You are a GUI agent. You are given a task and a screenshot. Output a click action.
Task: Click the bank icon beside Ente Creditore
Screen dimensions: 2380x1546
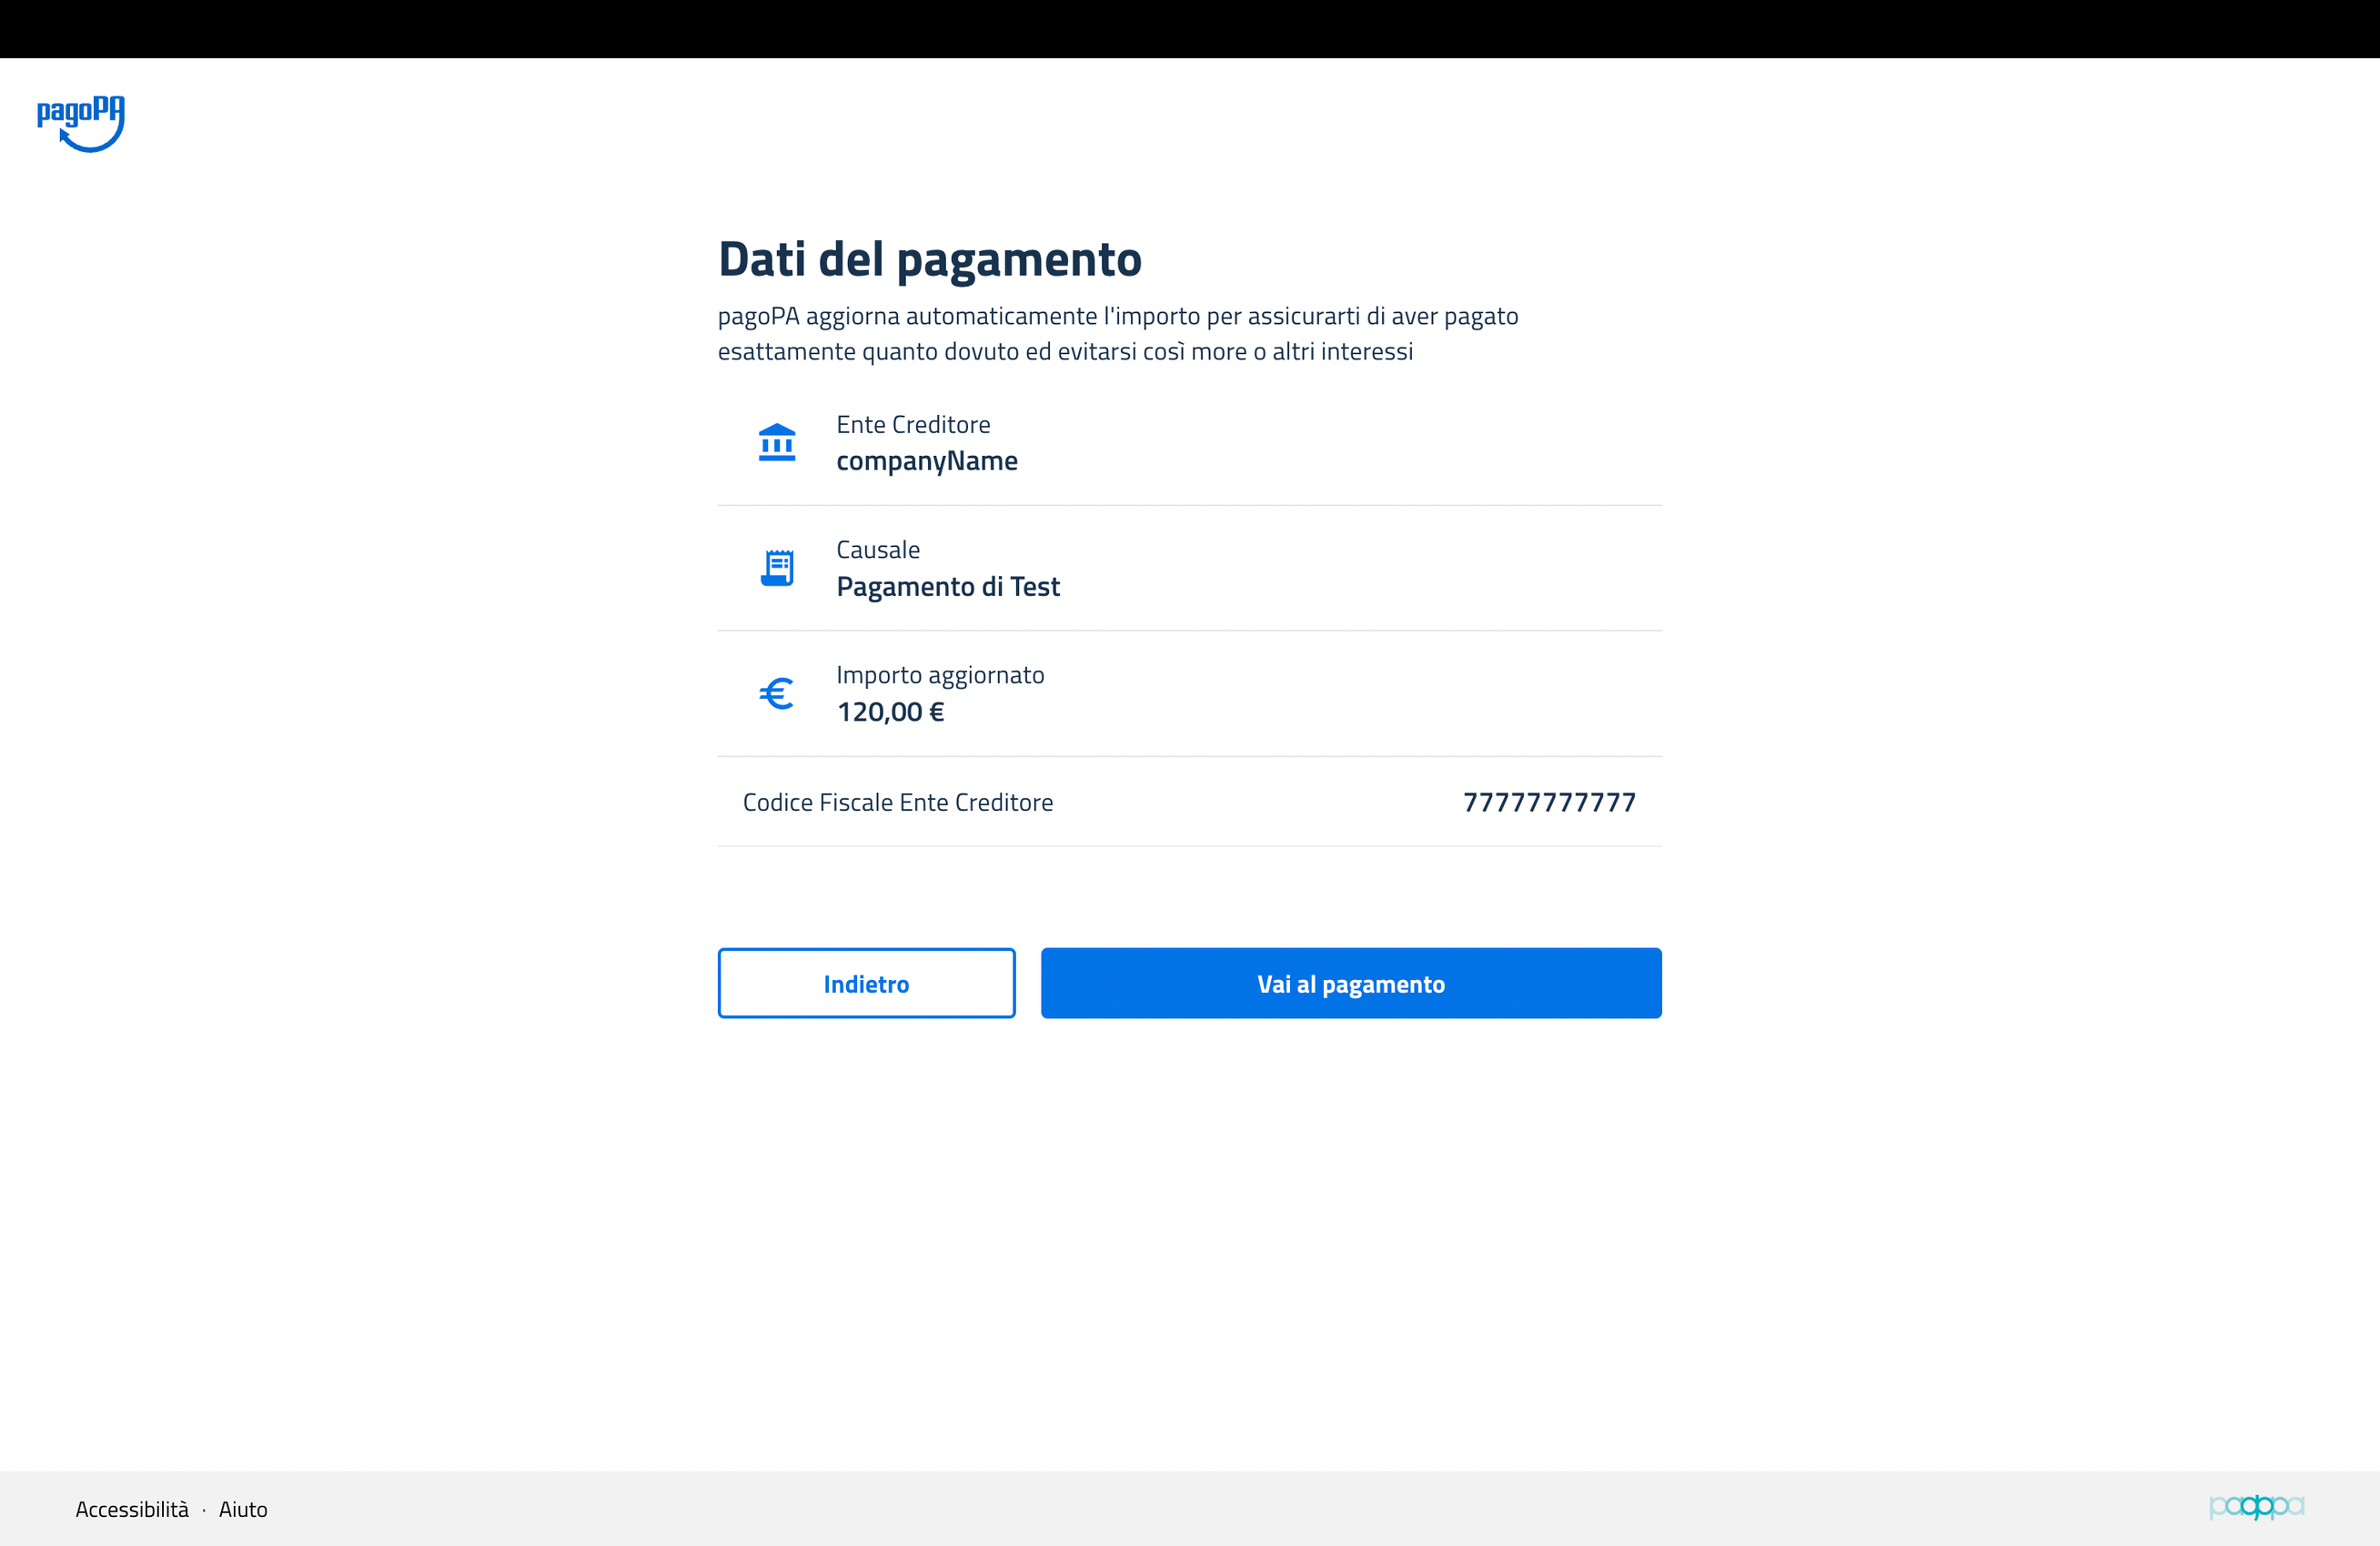[776, 442]
